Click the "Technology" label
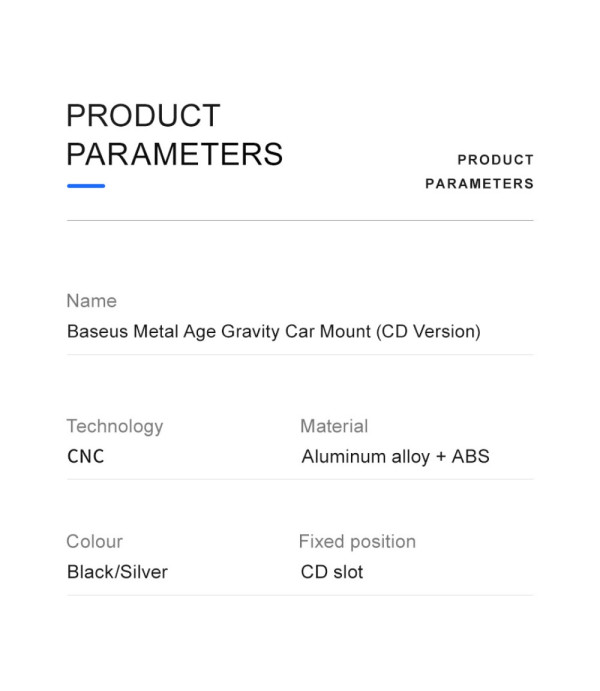Image resolution: width=600 pixels, height=691 pixels. click(114, 426)
